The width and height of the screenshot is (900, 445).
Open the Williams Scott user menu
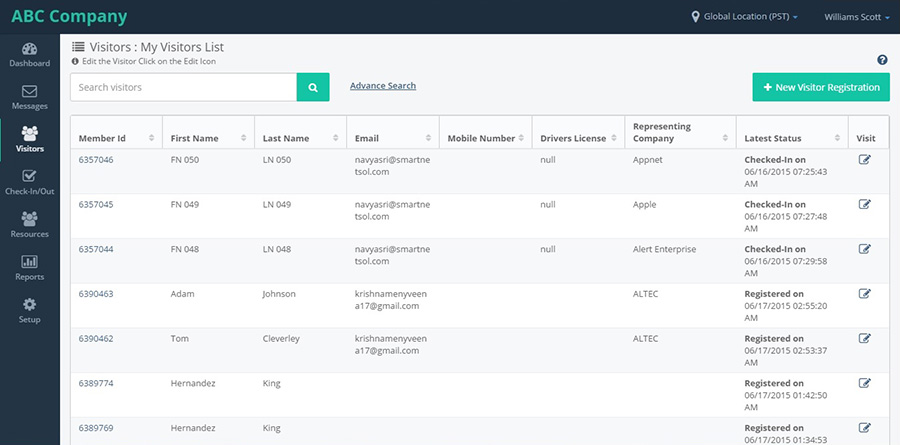857,17
